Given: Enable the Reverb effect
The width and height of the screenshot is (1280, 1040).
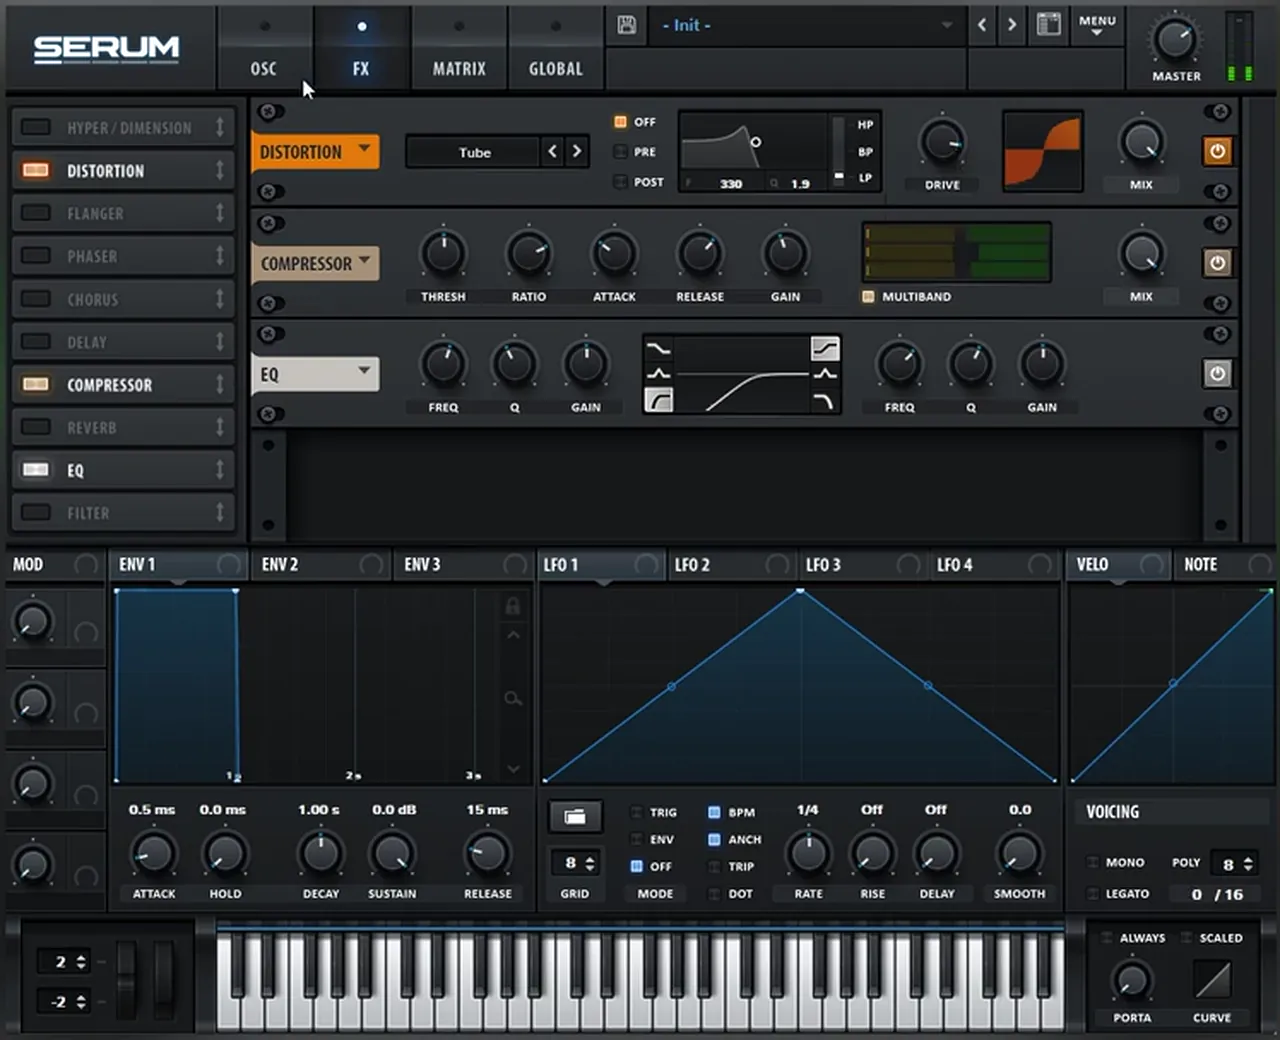Looking at the screenshot, I should 35,427.
